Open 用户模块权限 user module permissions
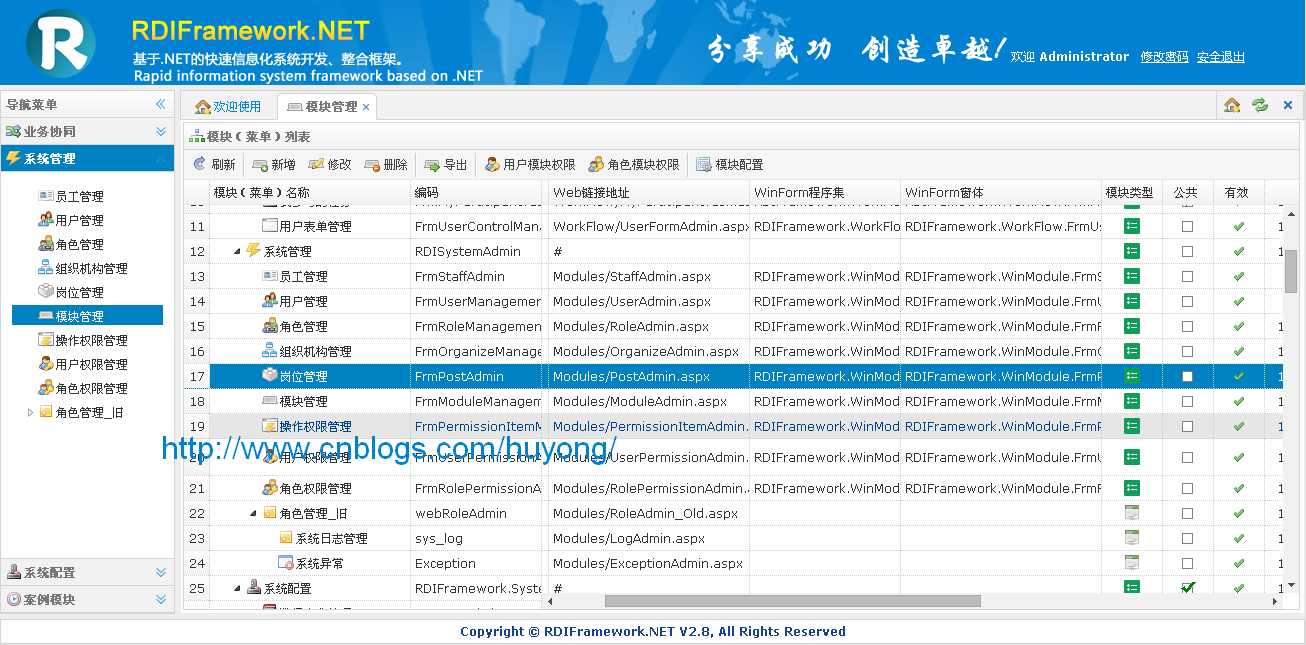This screenshot has width=1306, height=645. [530, 165]
